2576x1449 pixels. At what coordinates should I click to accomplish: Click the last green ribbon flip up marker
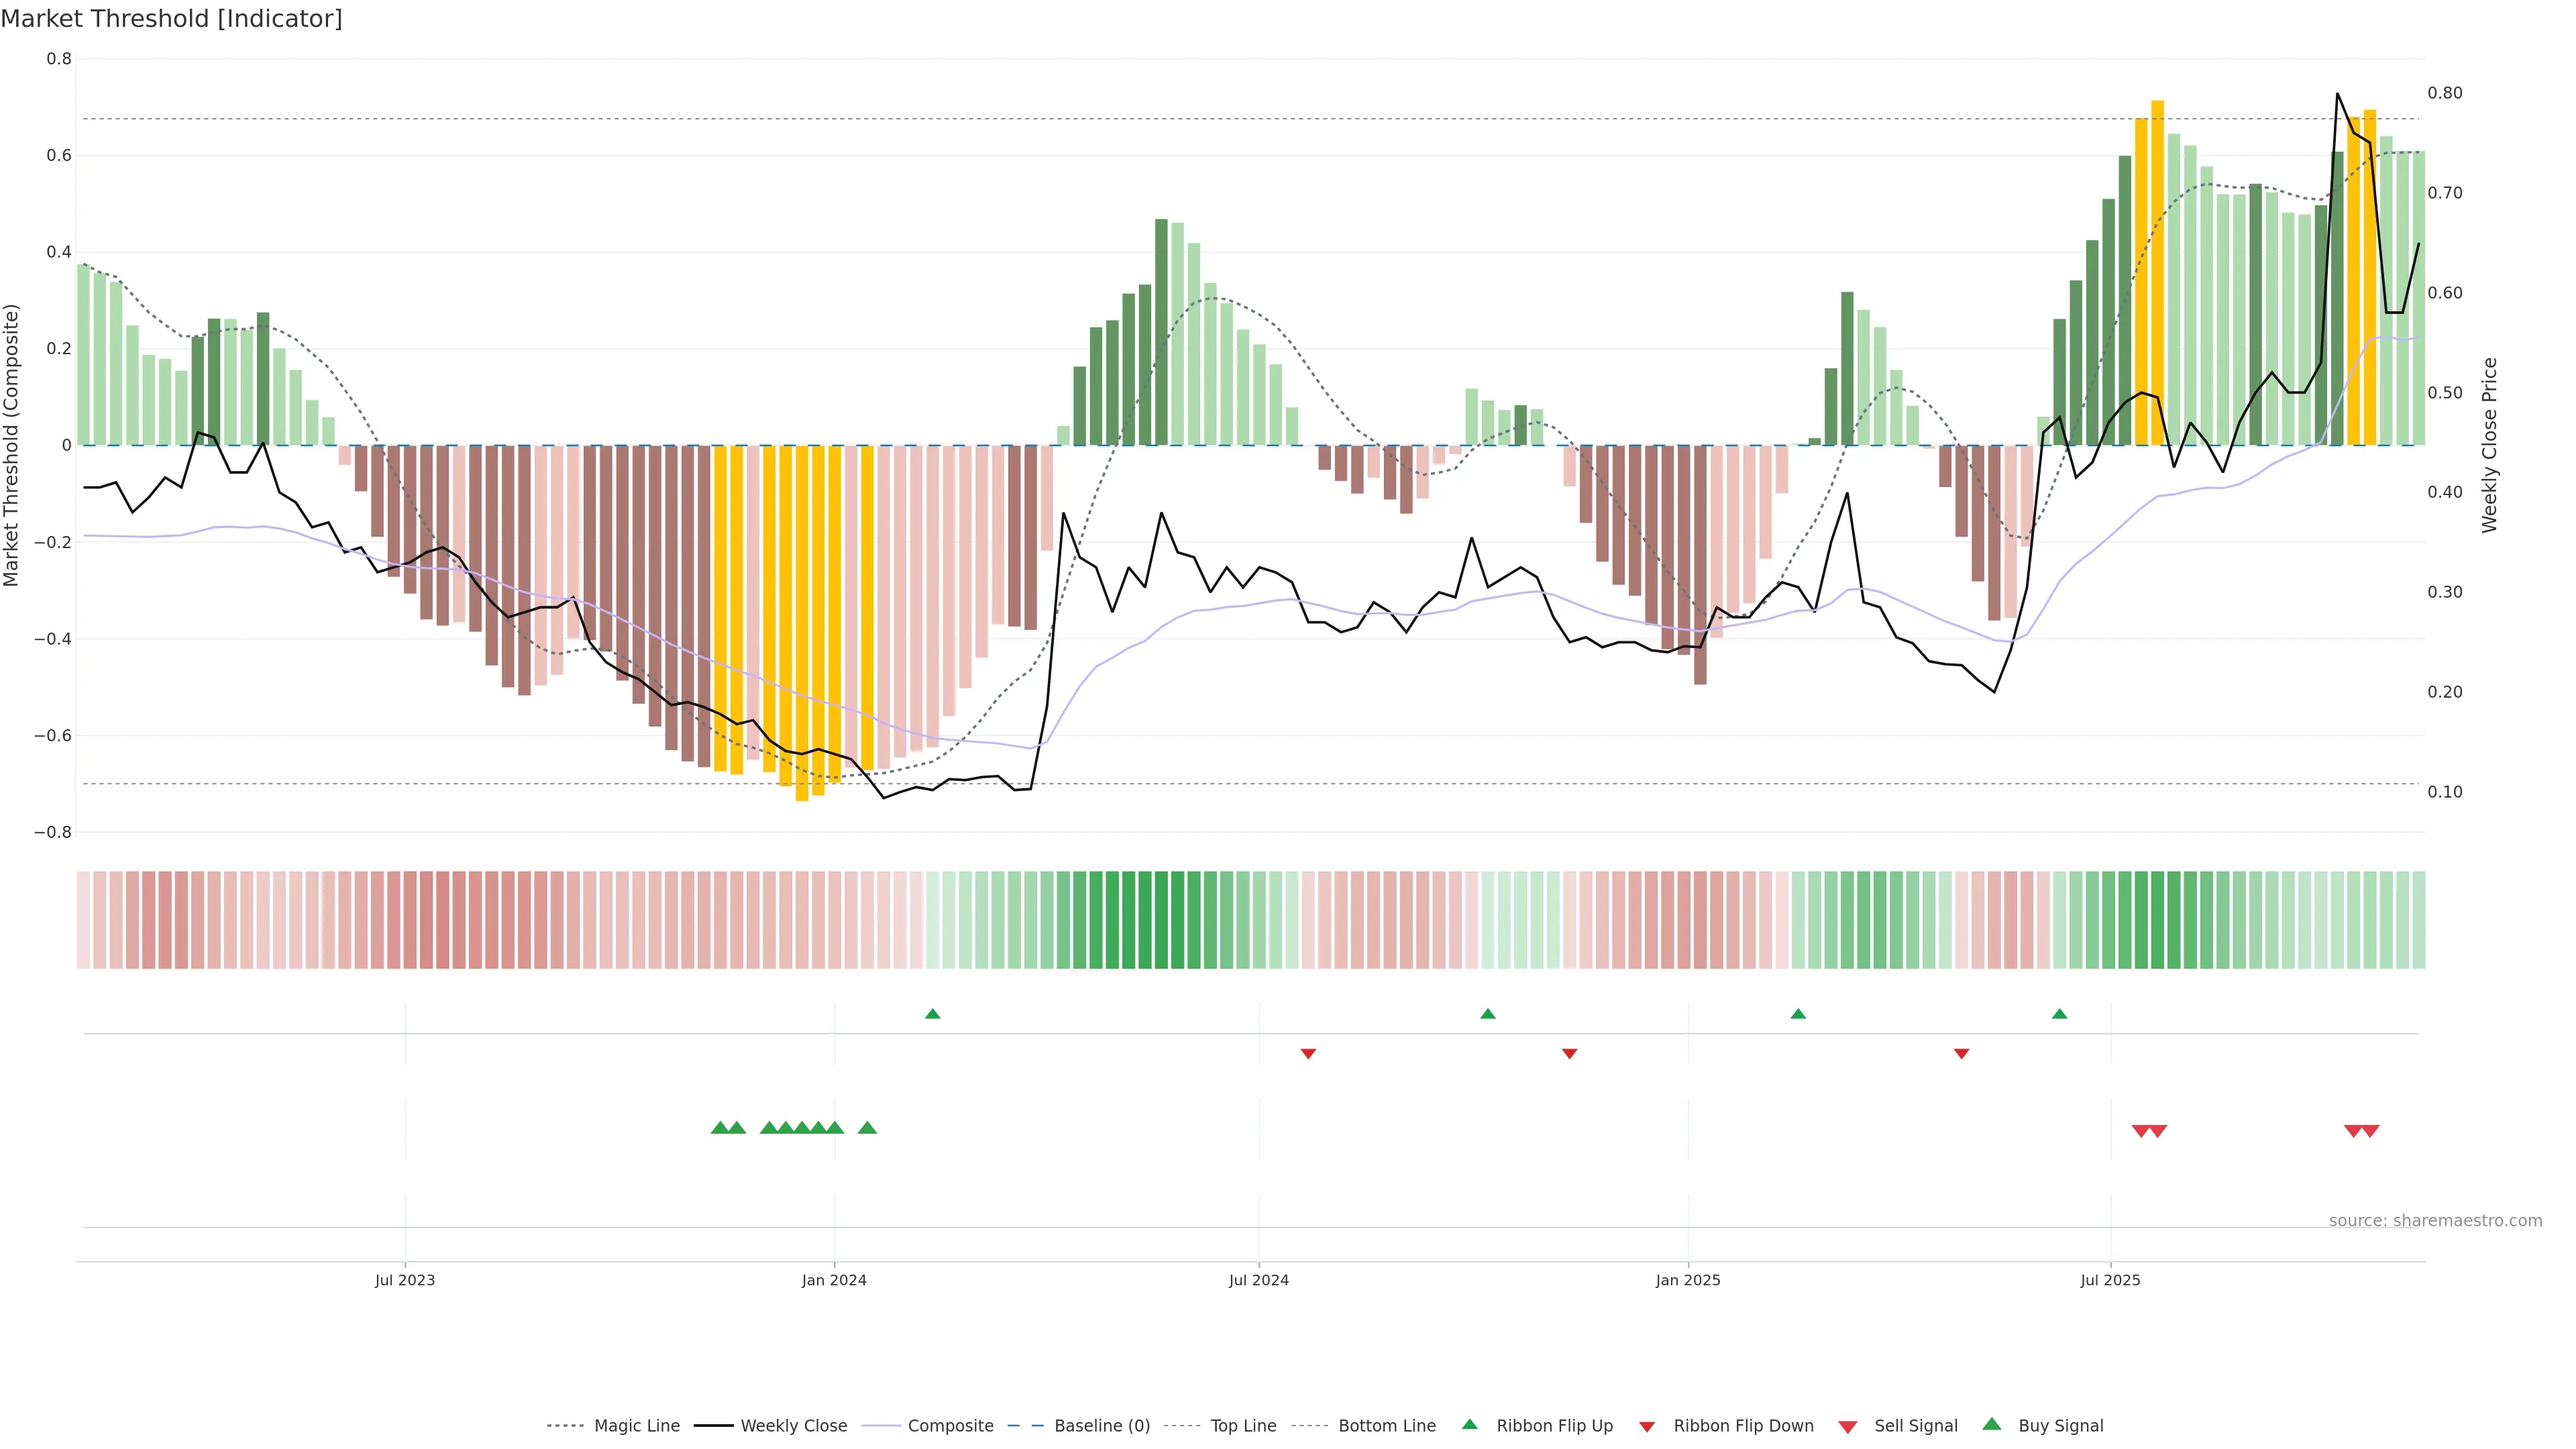click(2059, 1014)
